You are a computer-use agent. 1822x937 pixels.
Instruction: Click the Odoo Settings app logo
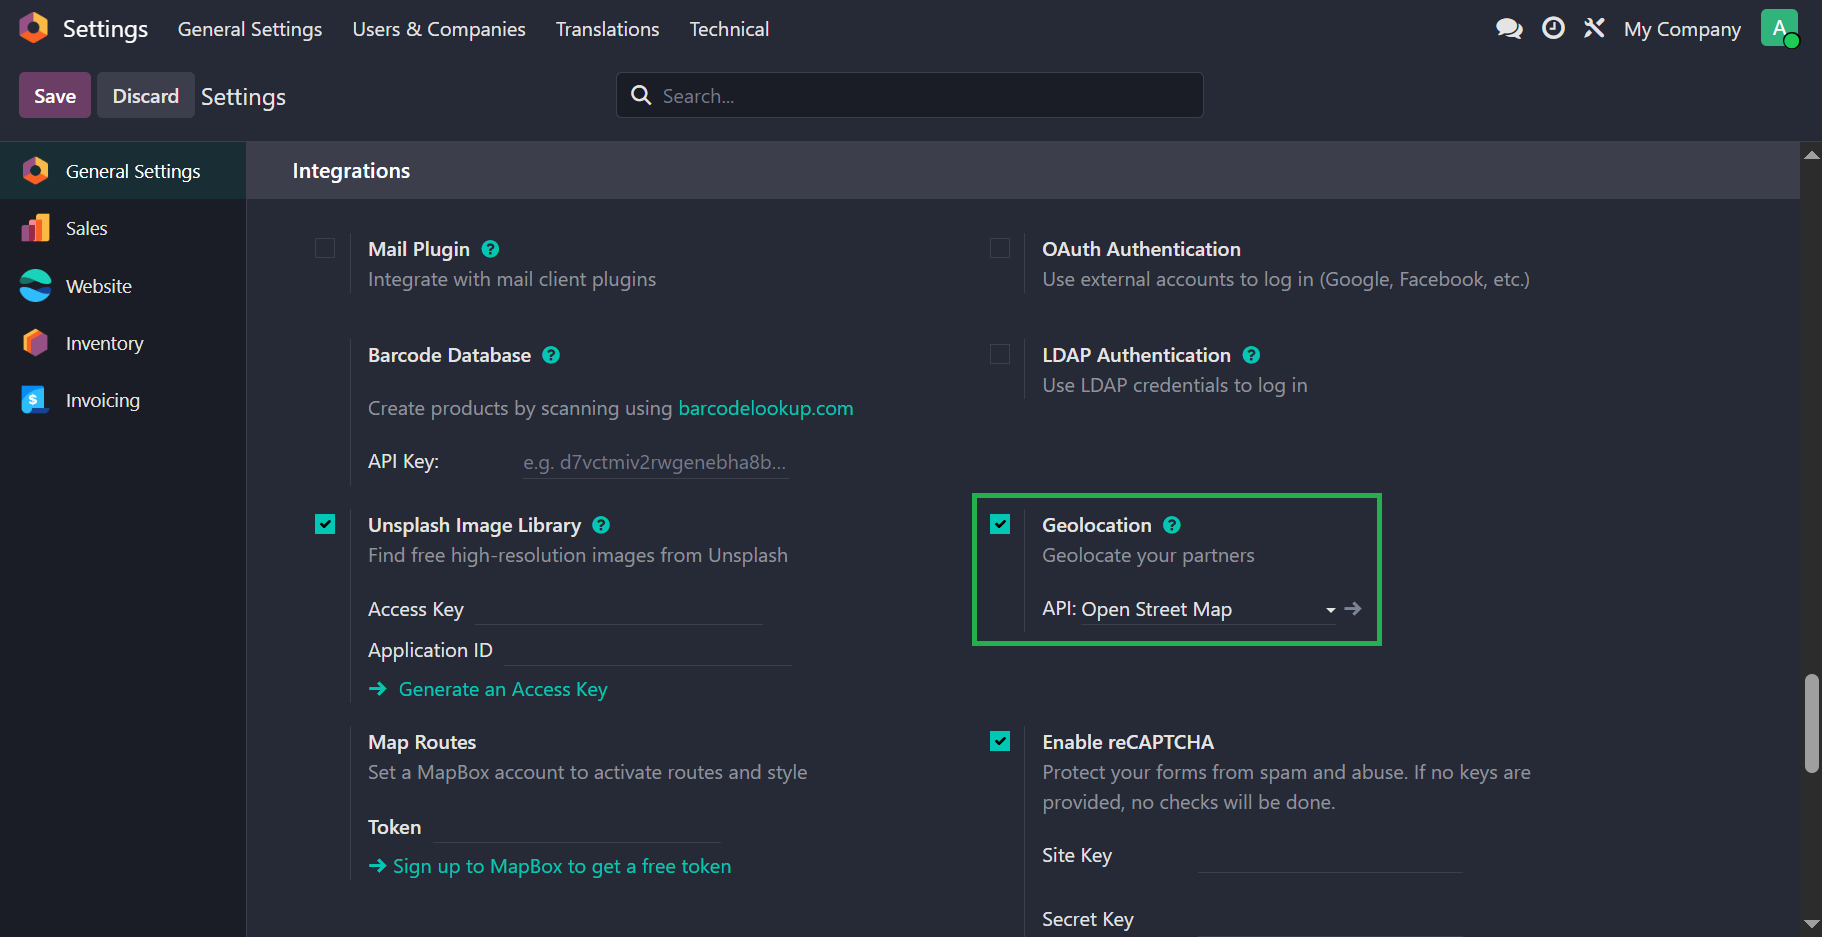coord(34,28)
